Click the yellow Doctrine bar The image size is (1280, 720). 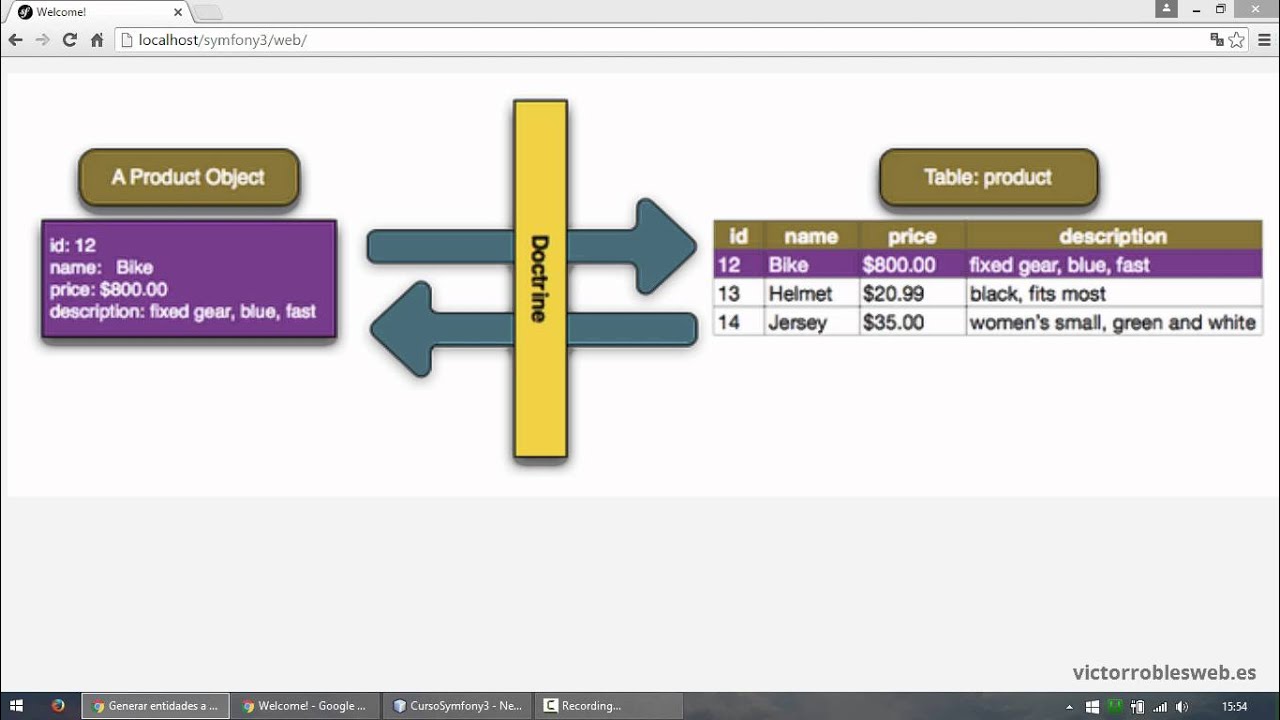click(x=540, y=279)
